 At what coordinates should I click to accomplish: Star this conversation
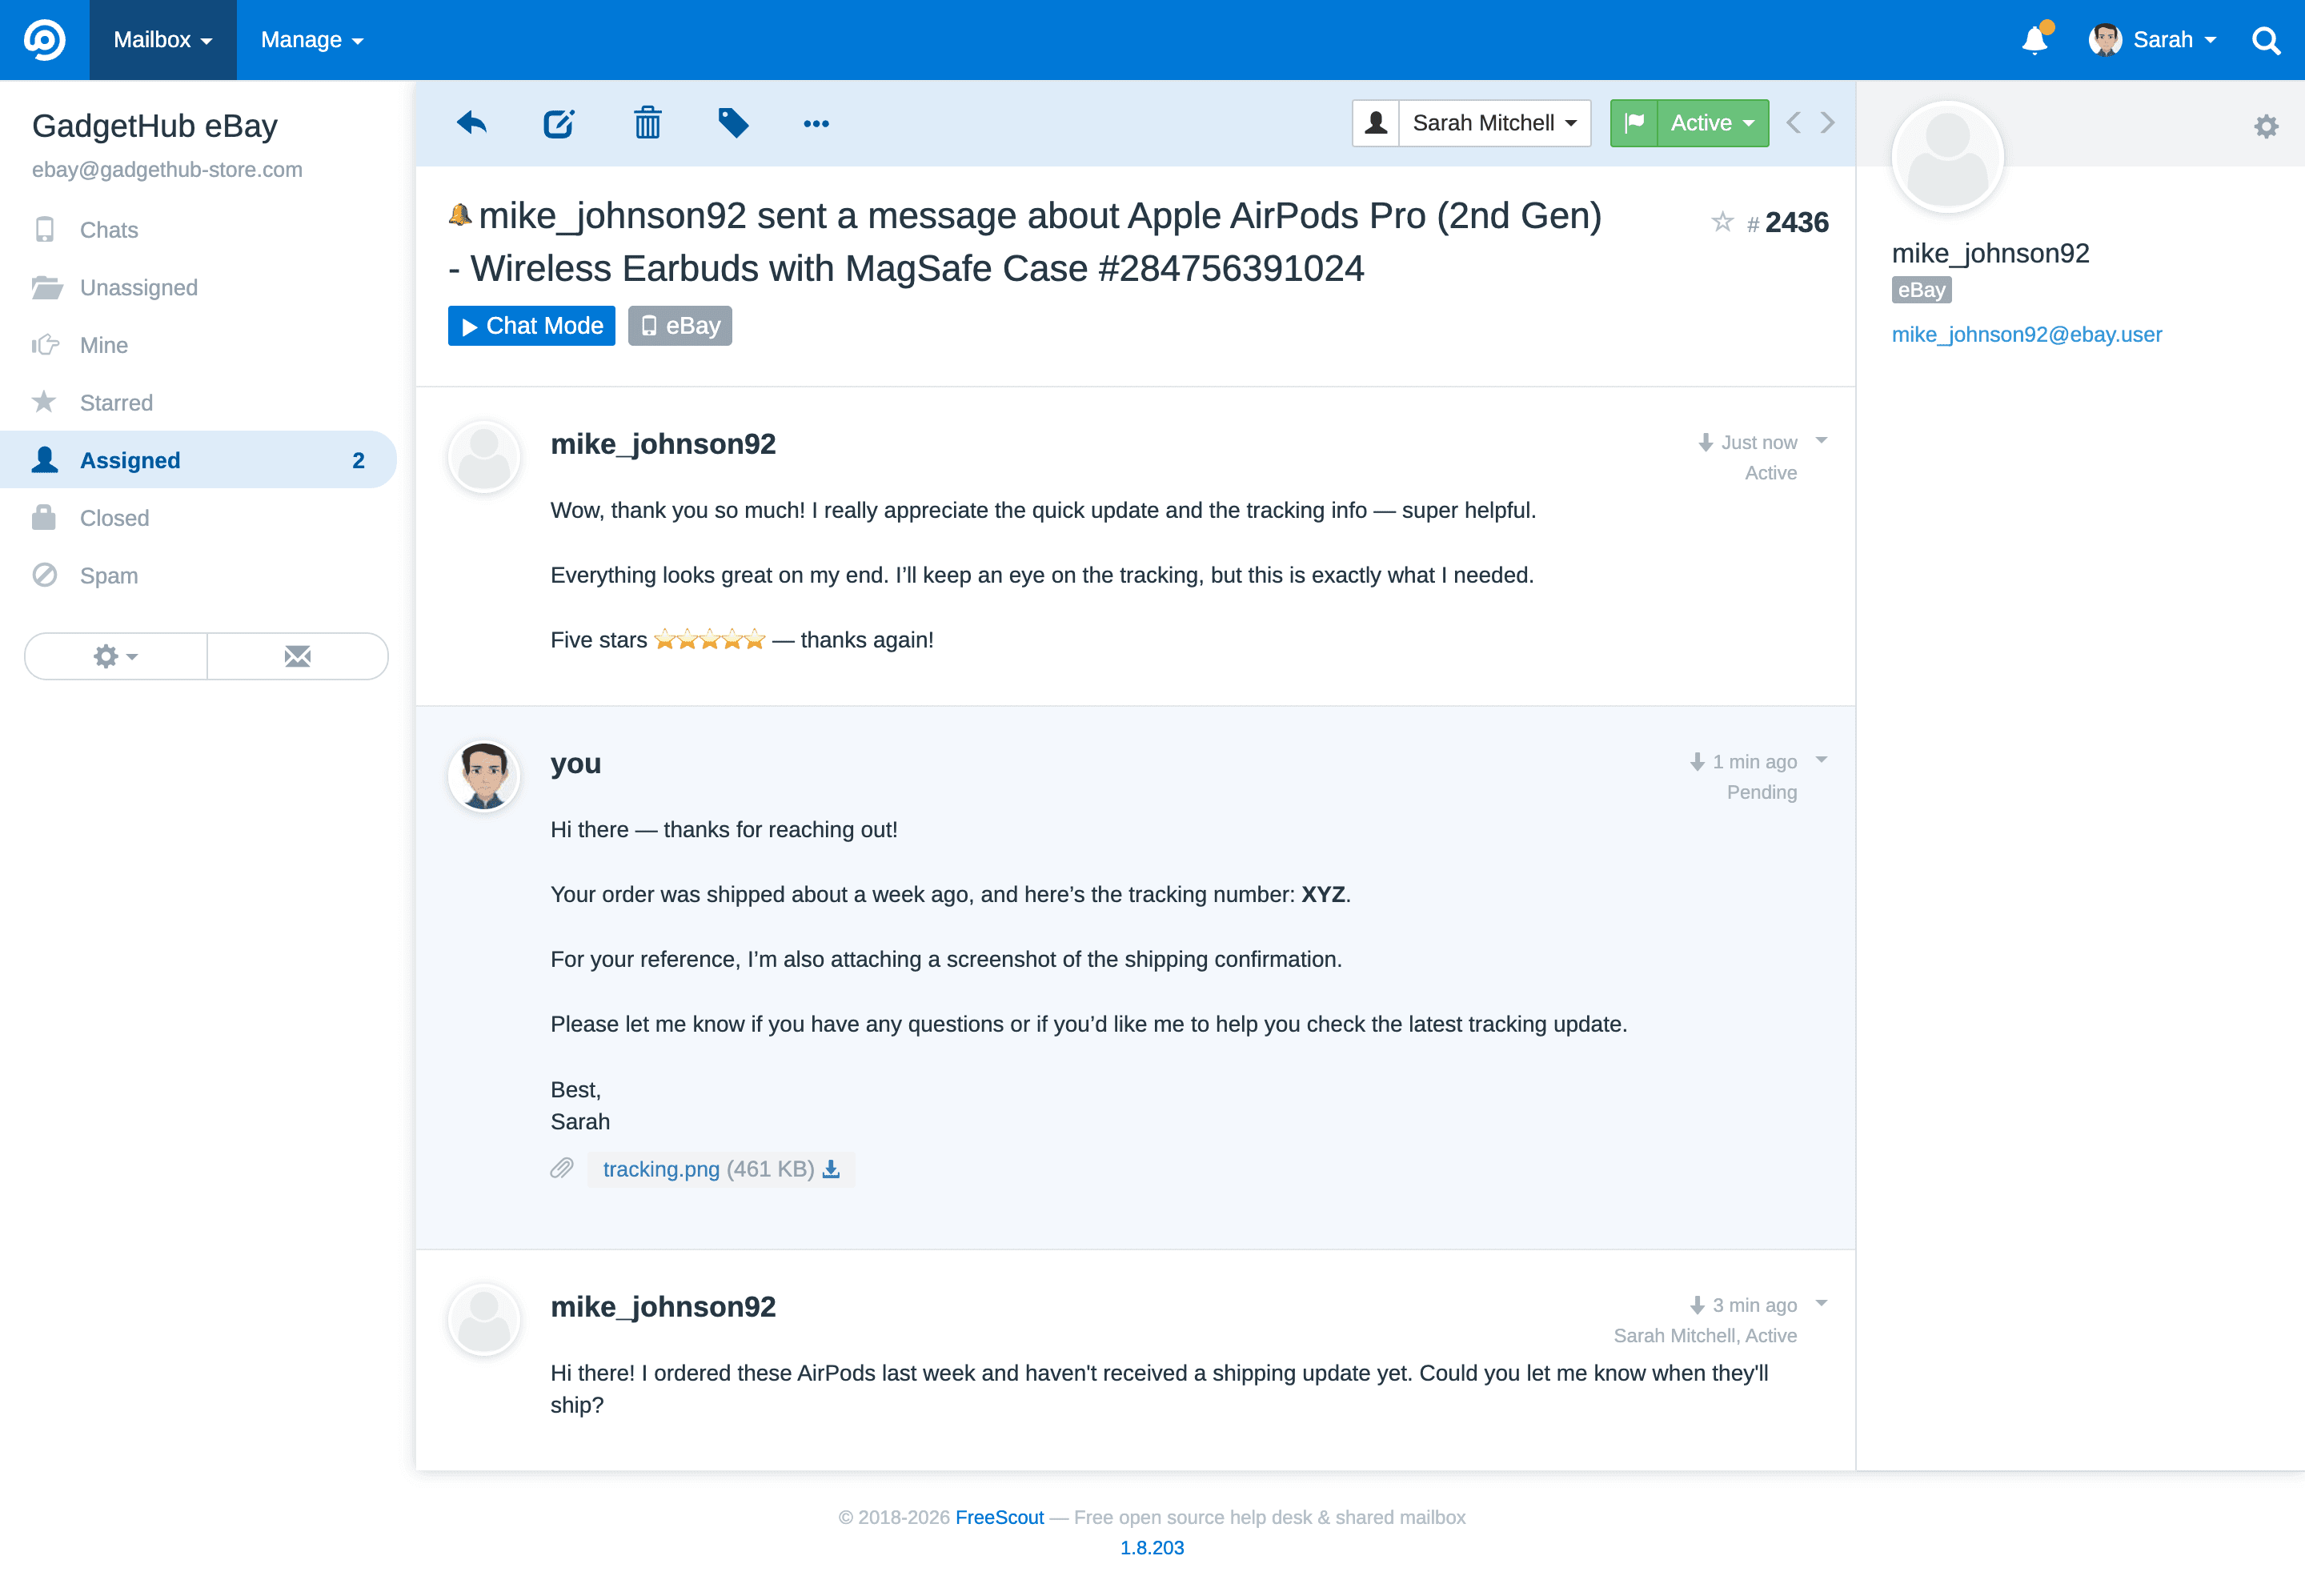click(1722, 222)
